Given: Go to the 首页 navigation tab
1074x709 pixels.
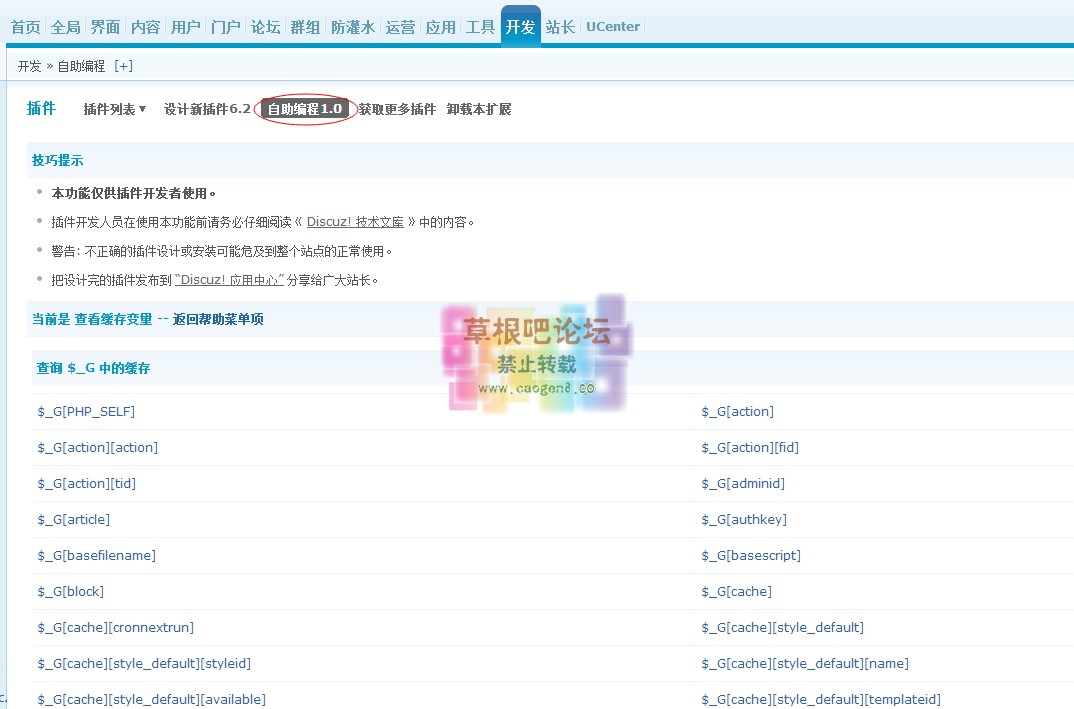Looking at the screenshot, I should [x=26, y=27].
